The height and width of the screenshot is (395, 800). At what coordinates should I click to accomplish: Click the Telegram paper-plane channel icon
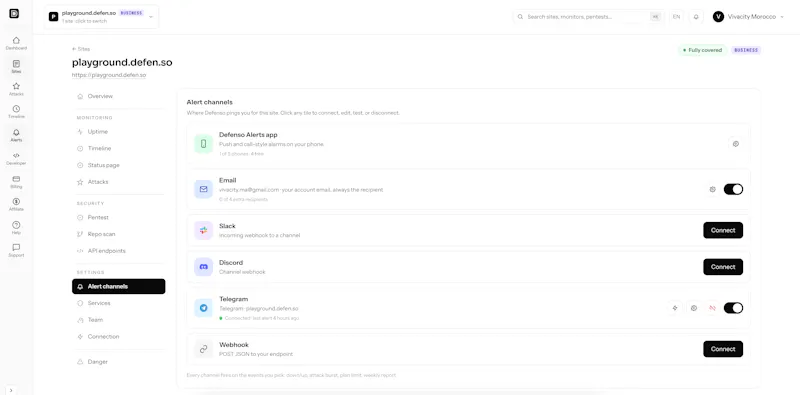tap(204, 308)
